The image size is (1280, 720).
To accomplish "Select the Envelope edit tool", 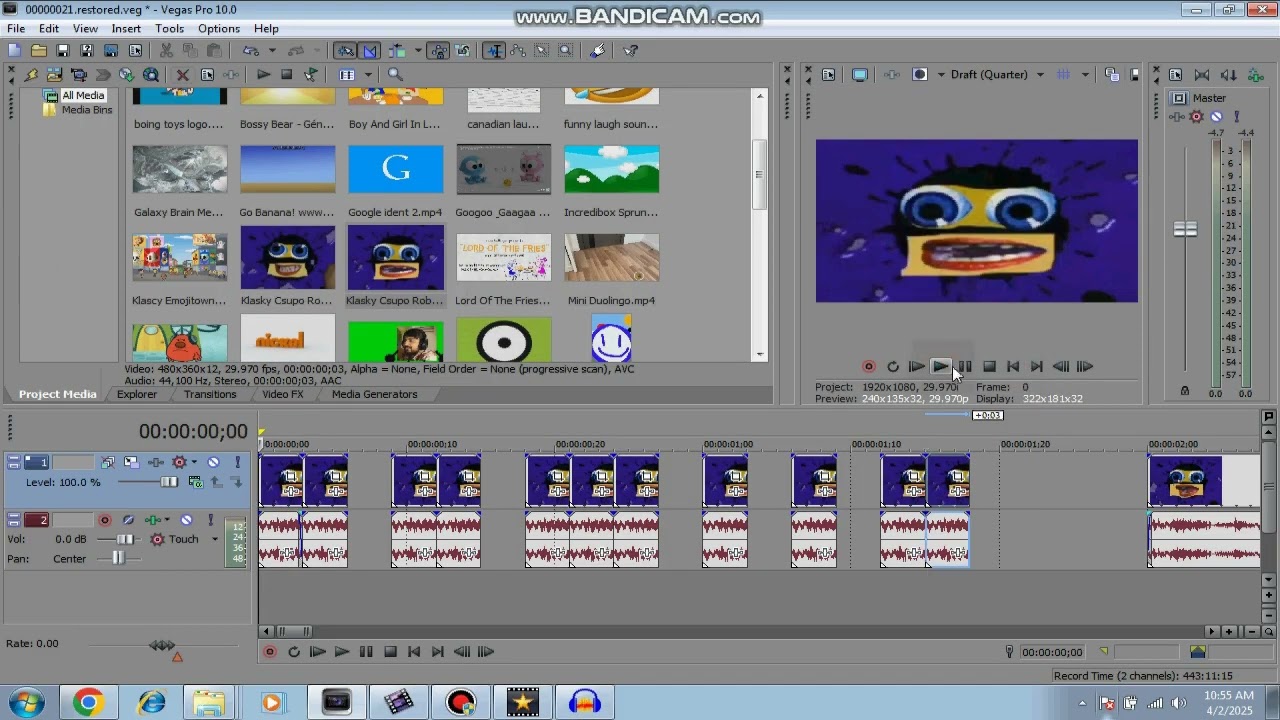I will (x=518, y=50).
